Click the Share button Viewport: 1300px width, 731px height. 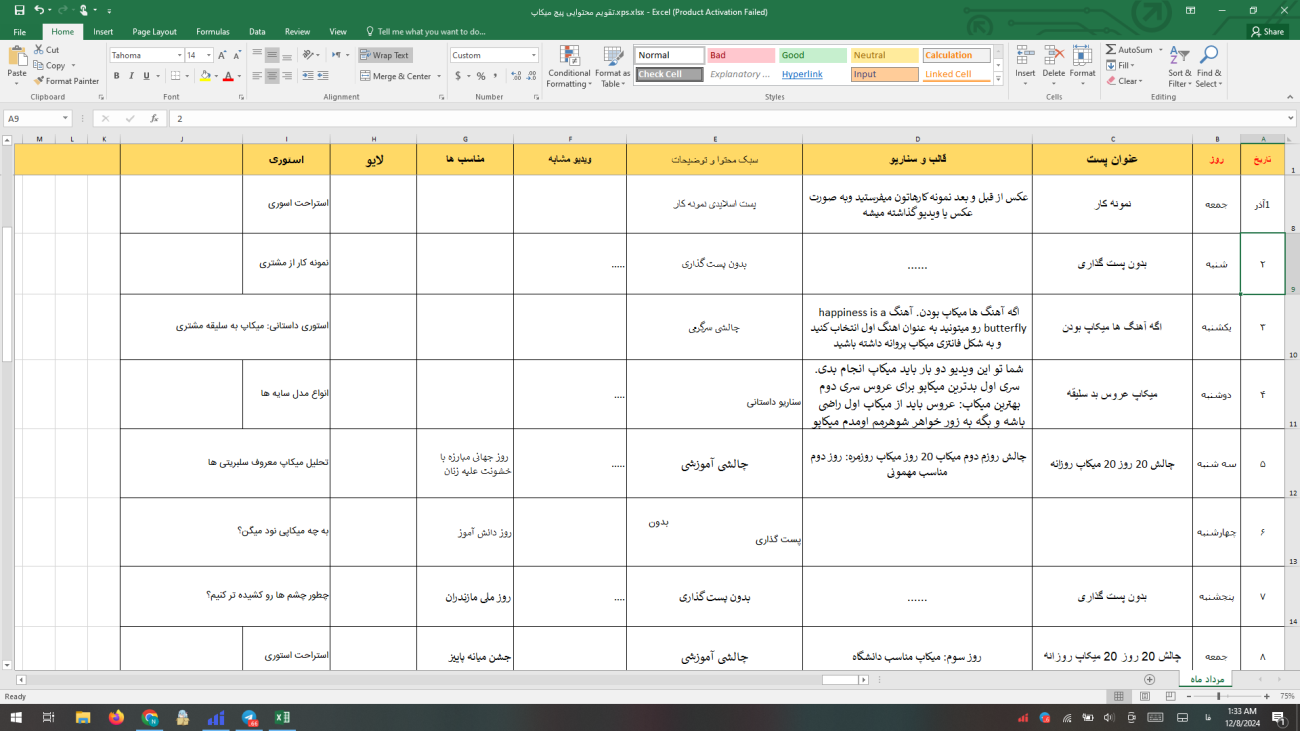1268,31
